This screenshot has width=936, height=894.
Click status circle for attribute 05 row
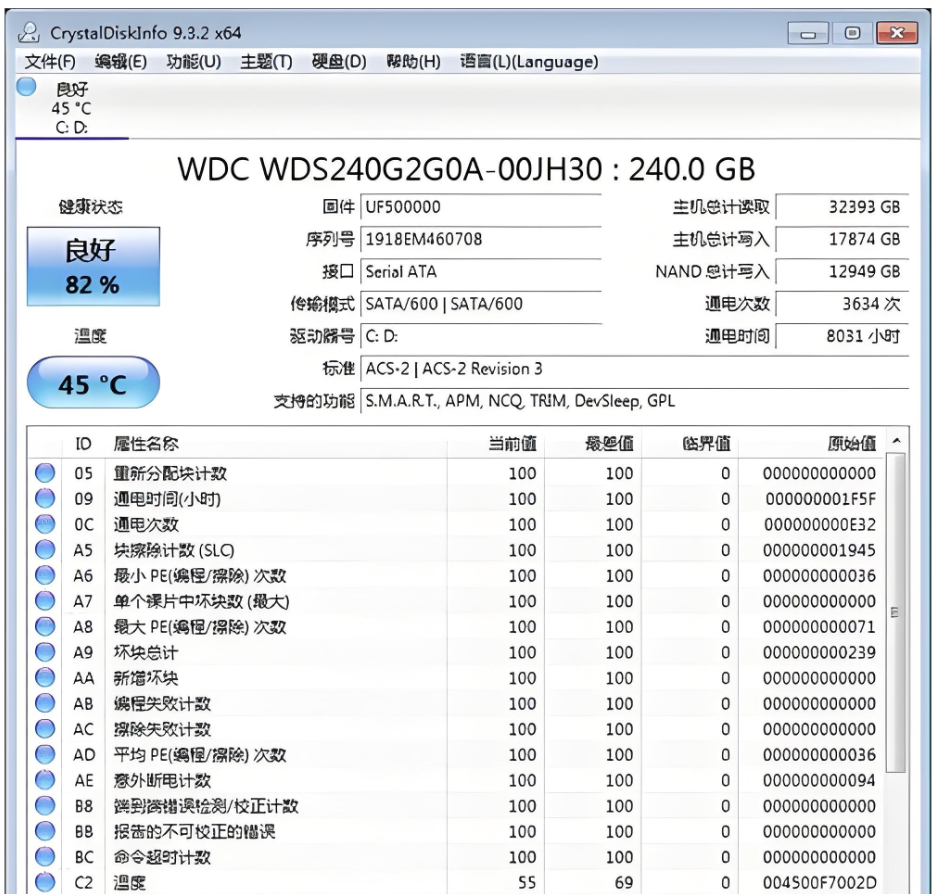pyautogui.click(x=44, y=474)
